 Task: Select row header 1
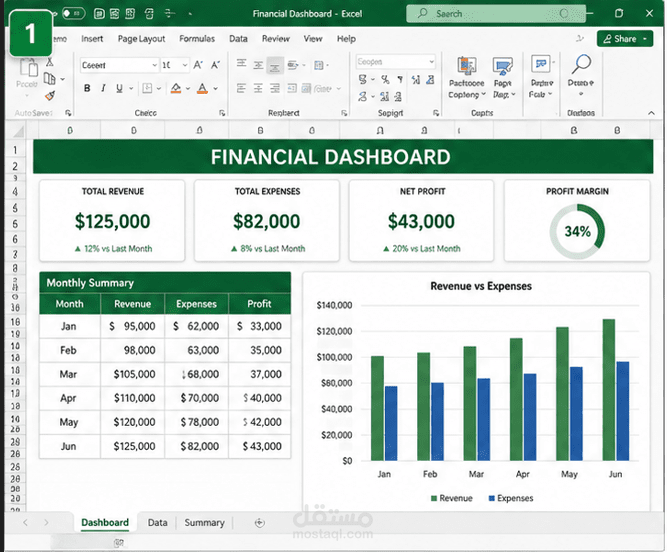(15, 150)
